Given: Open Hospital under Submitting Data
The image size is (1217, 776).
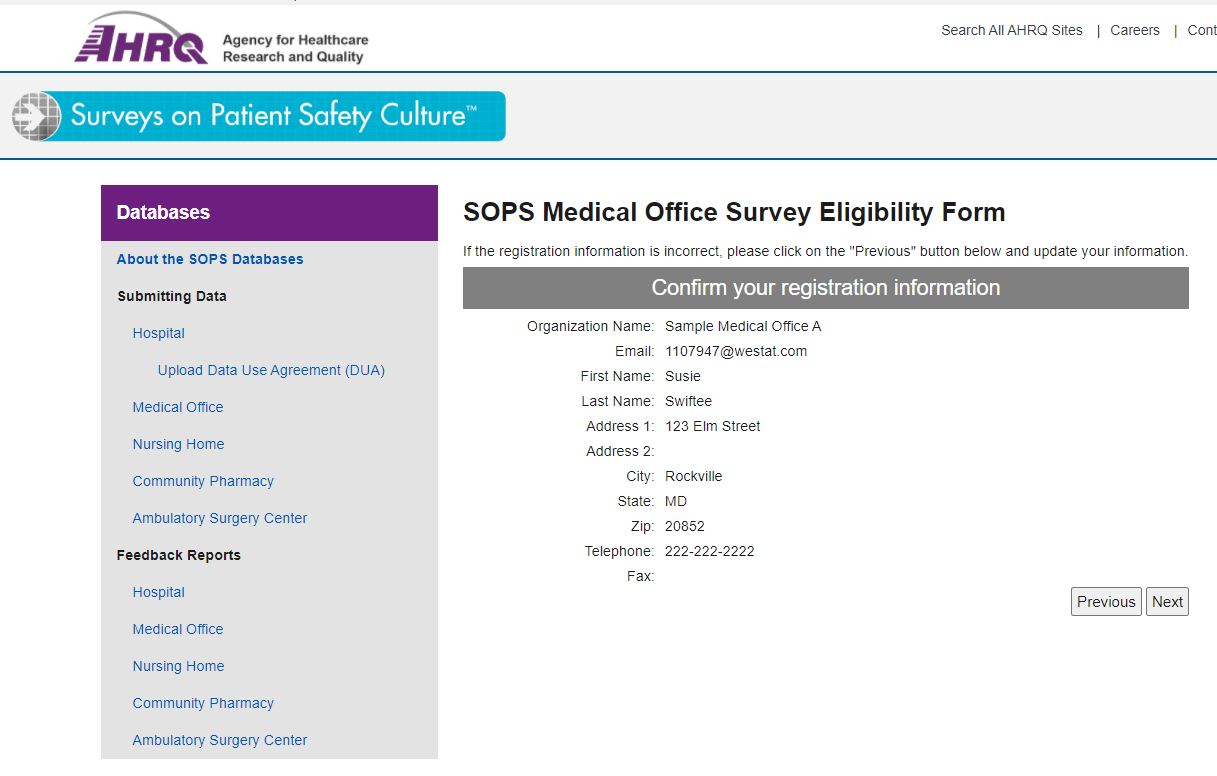Looking at the screenshot, I should 158,333.
